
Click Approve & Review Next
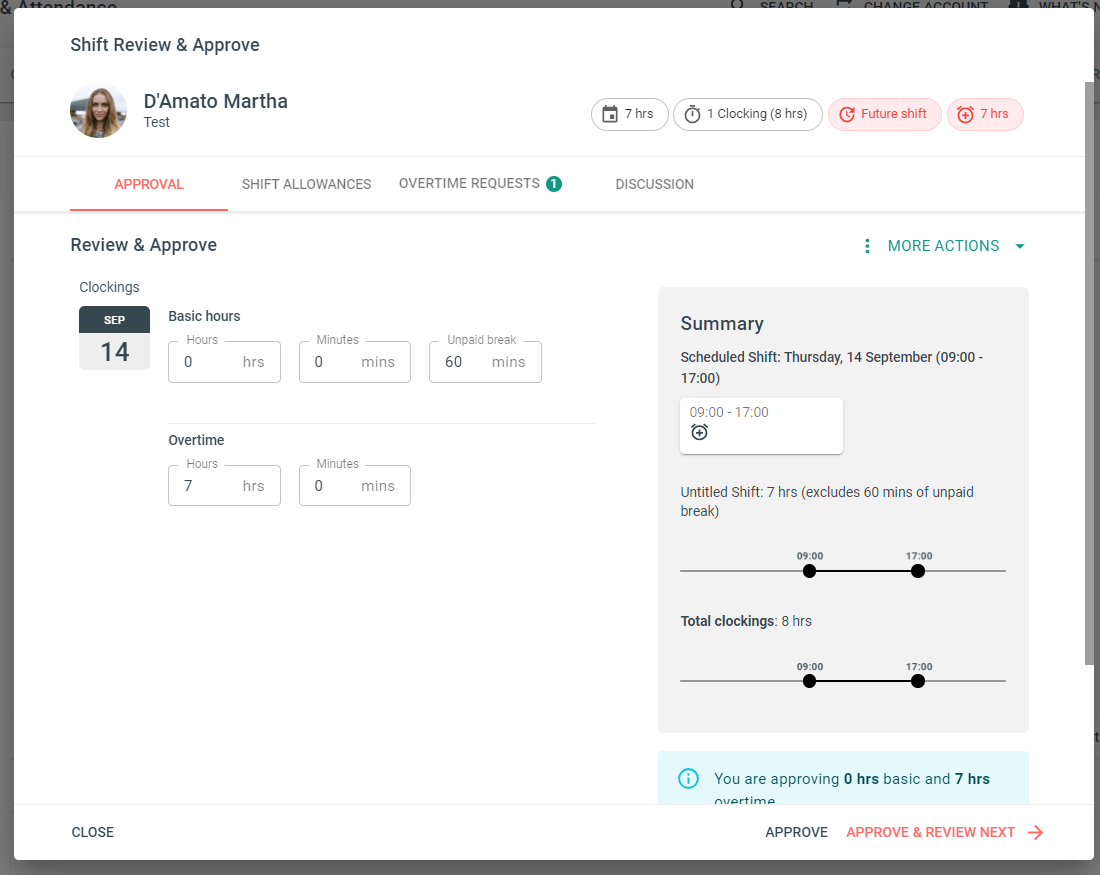coord(944,832)
